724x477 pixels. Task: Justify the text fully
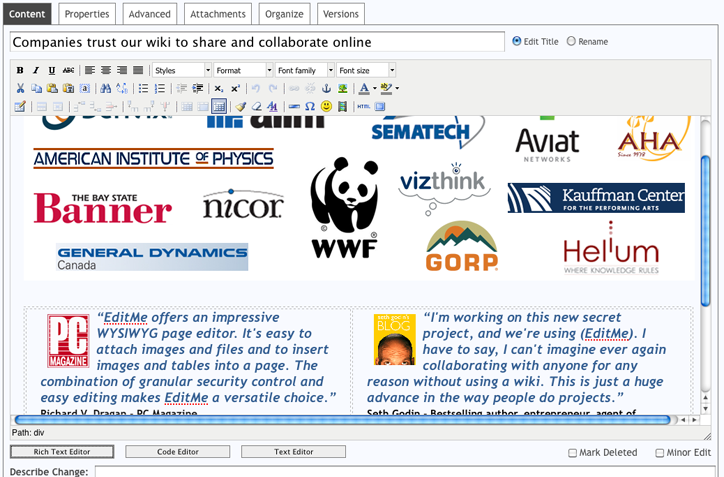[x=138, y=70]
